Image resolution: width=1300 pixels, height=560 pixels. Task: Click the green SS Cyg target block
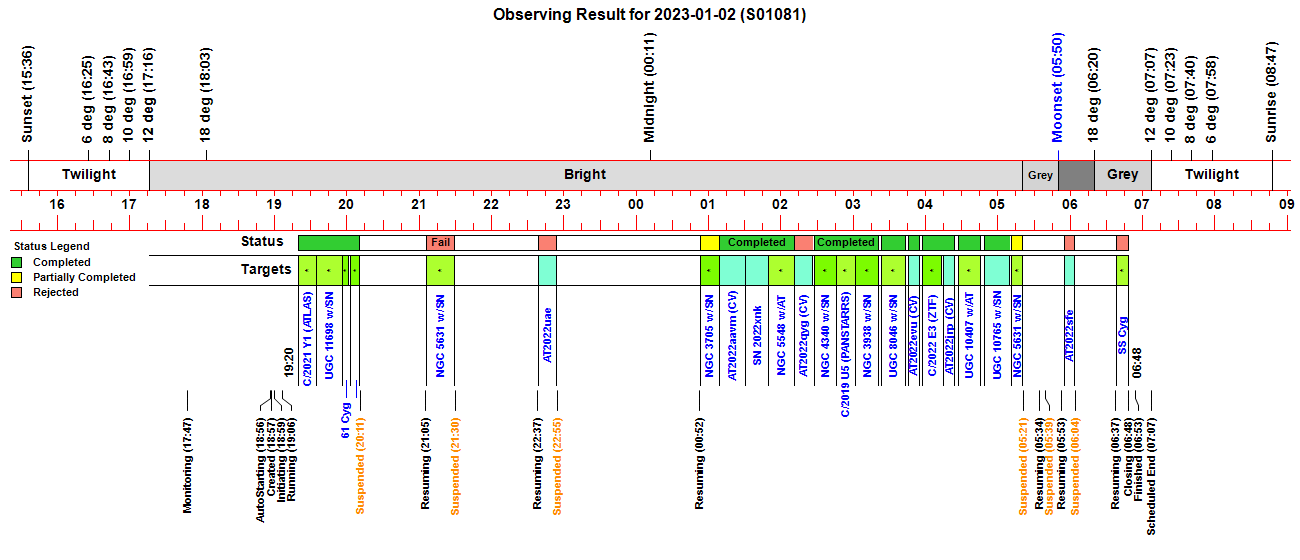(1123, 270)
